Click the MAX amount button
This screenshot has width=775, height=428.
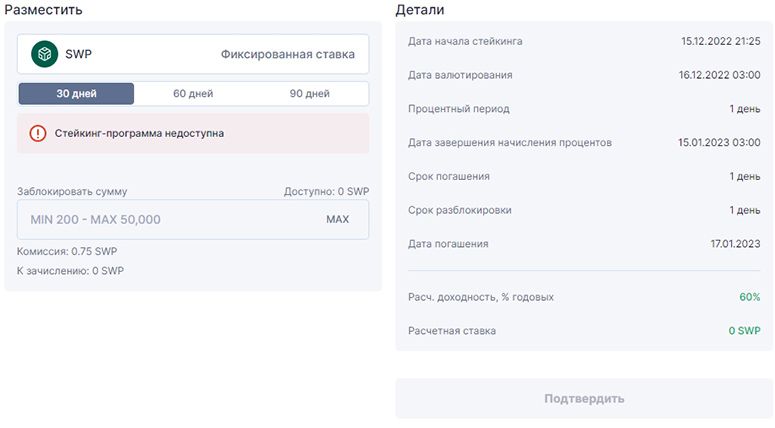338,219
